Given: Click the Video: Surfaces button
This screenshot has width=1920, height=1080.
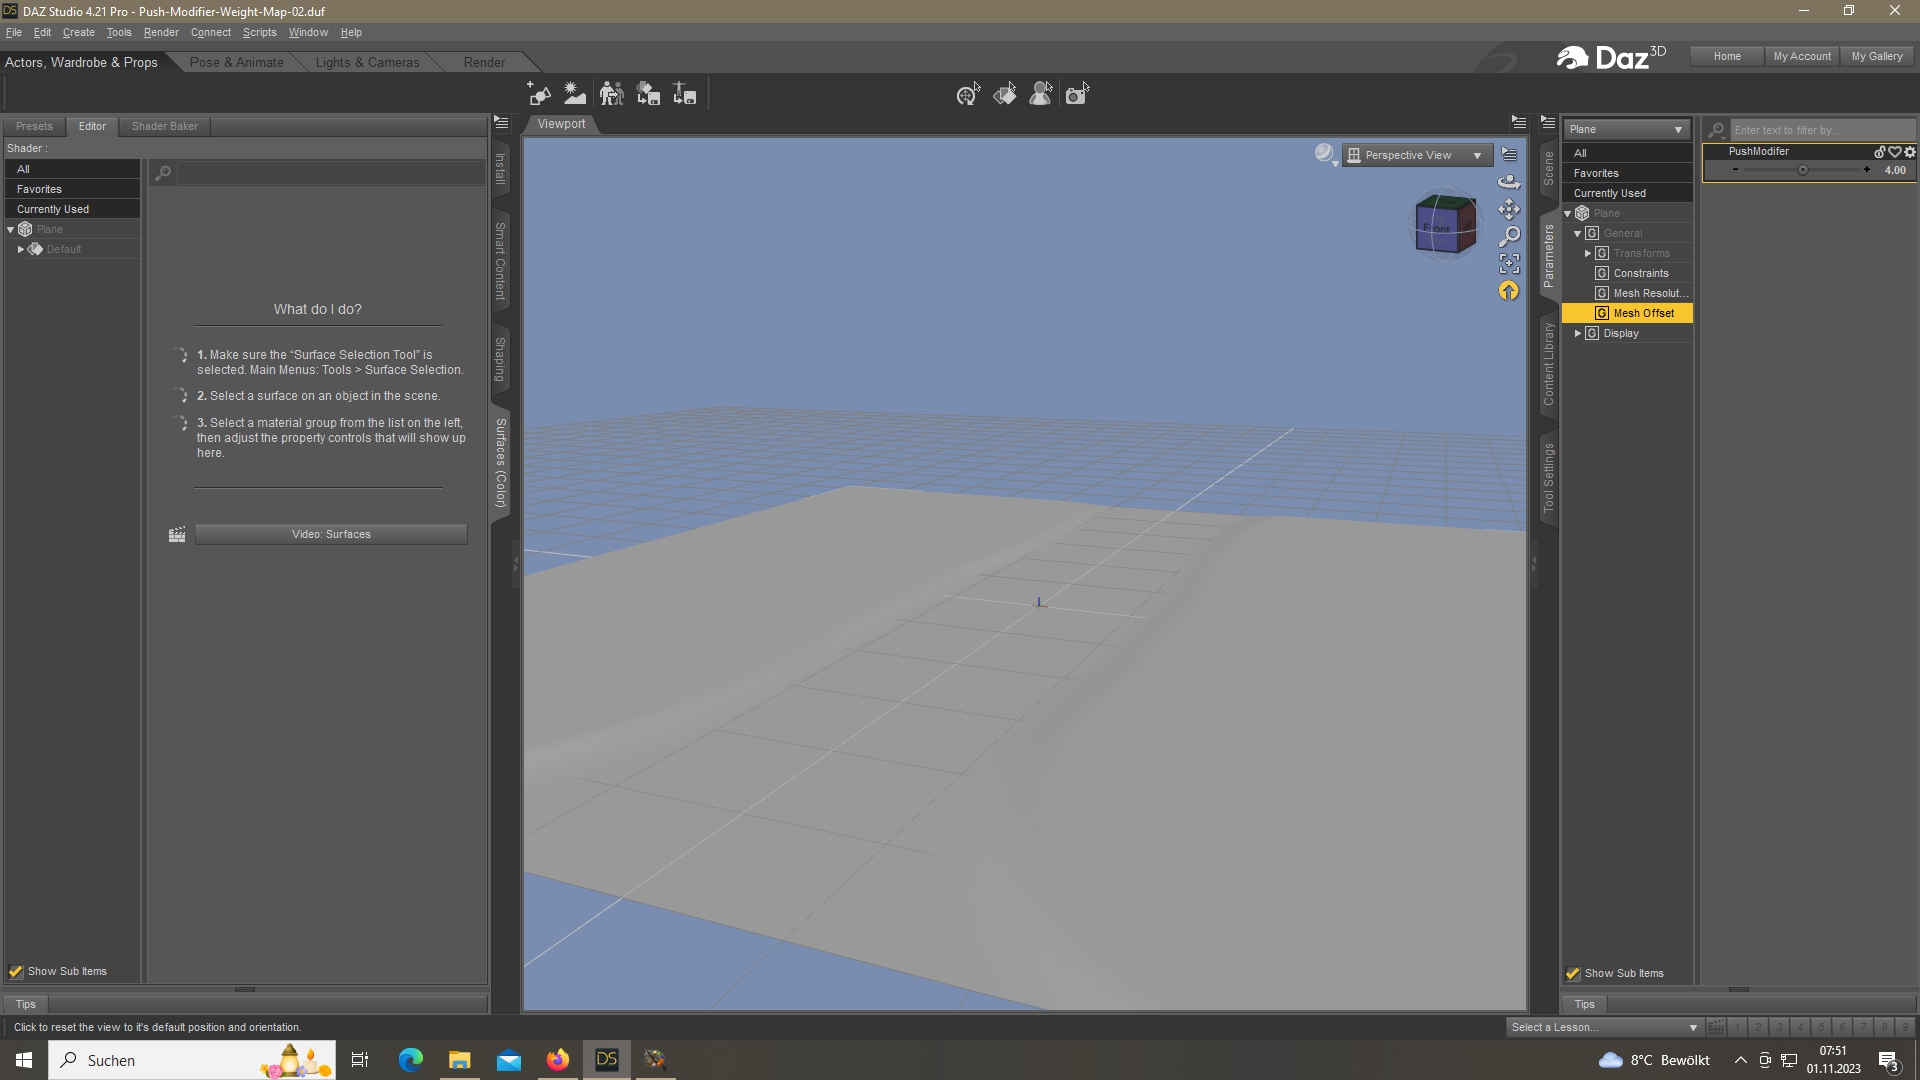Looking at the screenshot, I should 331,535.
